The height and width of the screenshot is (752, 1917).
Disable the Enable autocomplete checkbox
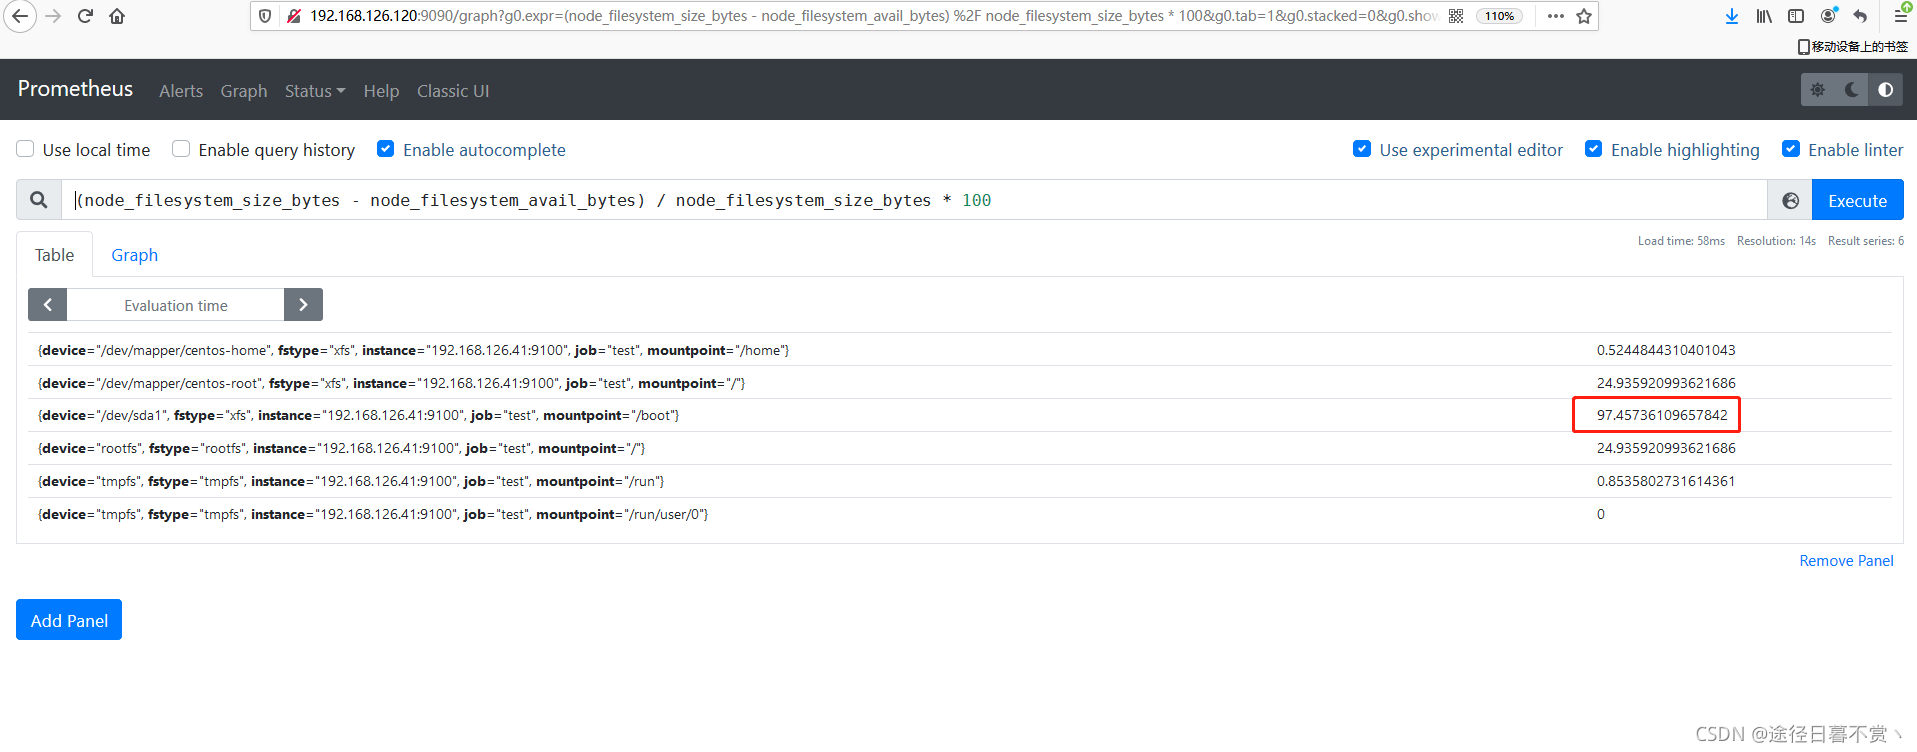click(x=385, y=149)
